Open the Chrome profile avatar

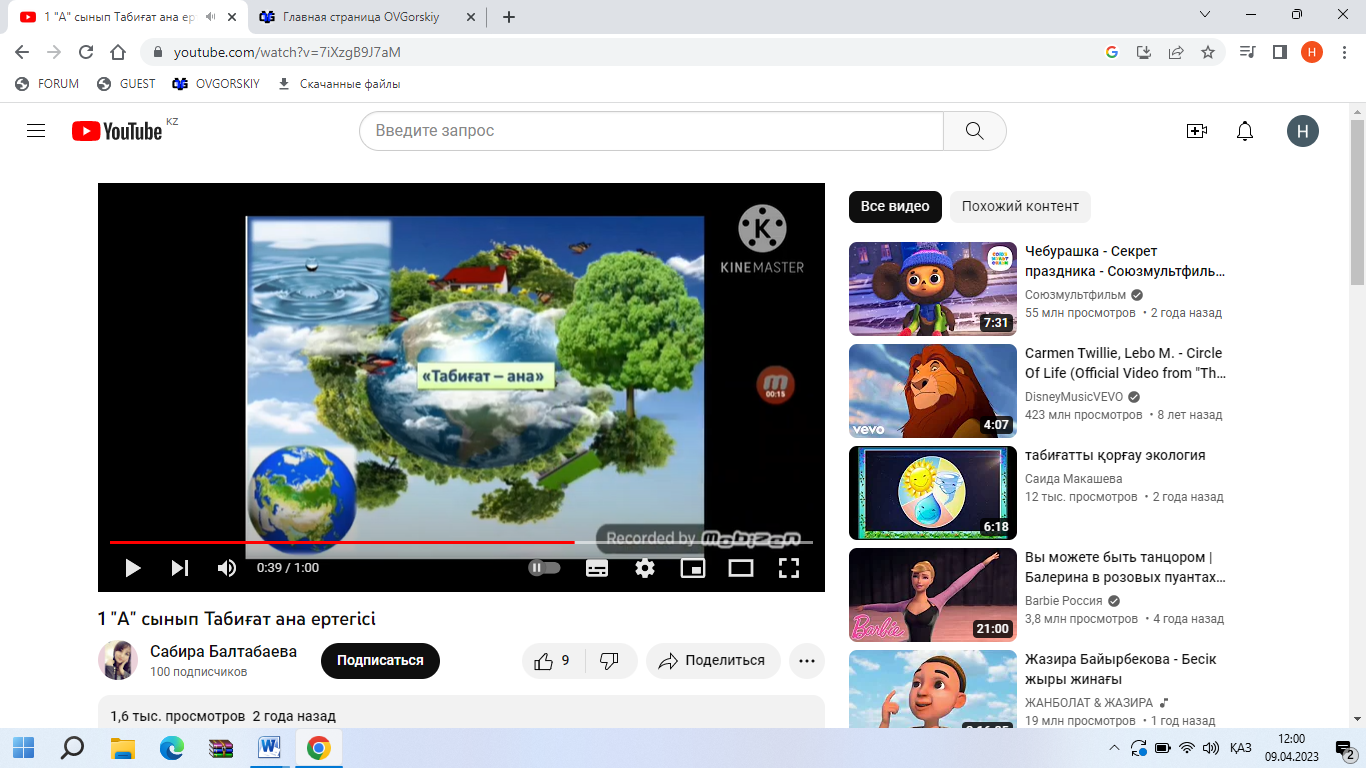tap(1312, 52)
